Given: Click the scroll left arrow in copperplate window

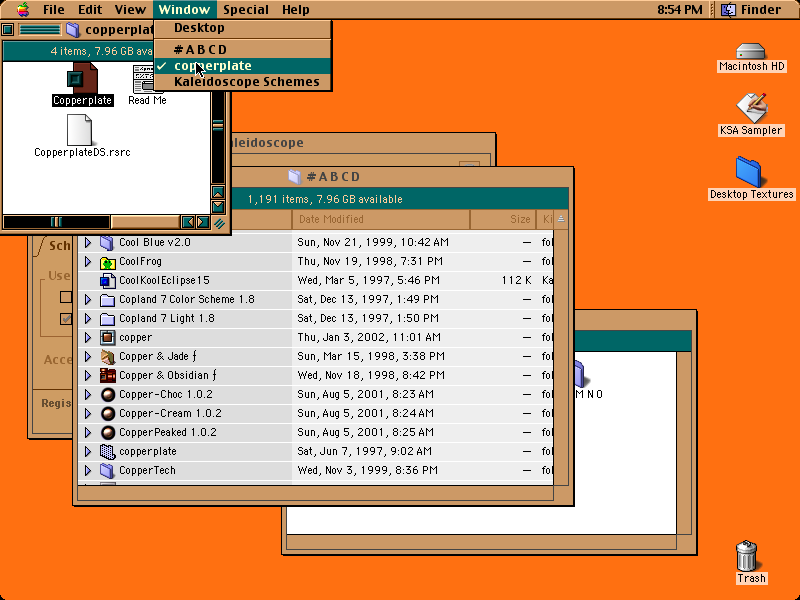Looking at the screenshot, I should (188, 222).
